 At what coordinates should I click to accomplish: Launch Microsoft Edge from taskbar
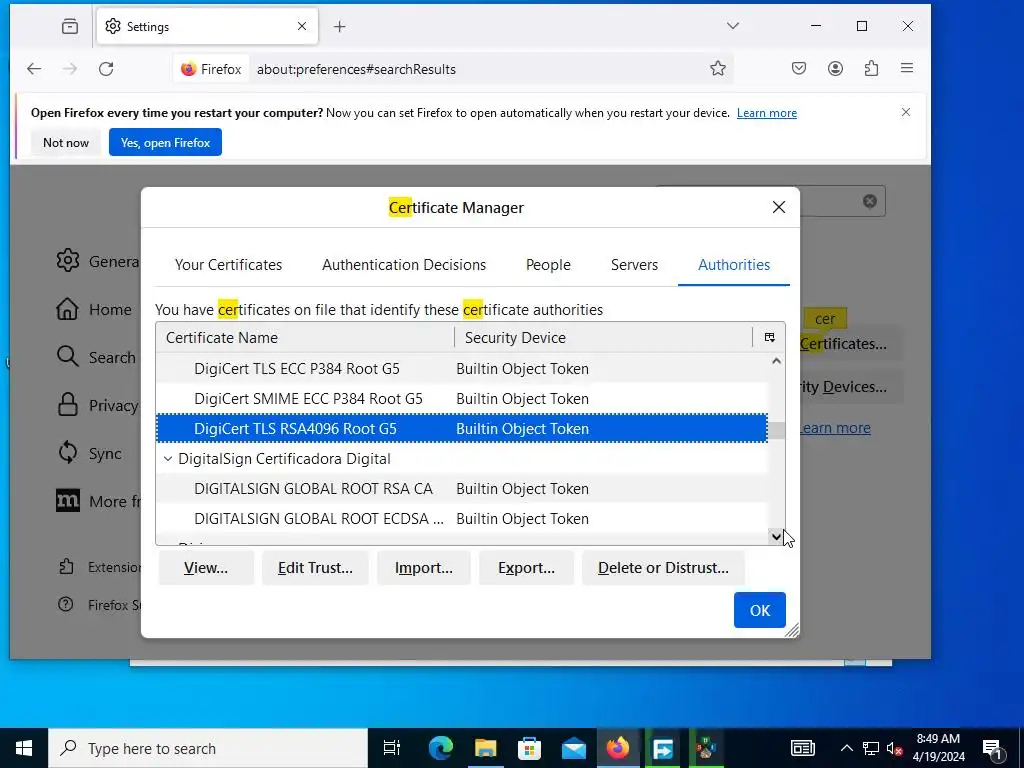[441, 748]
